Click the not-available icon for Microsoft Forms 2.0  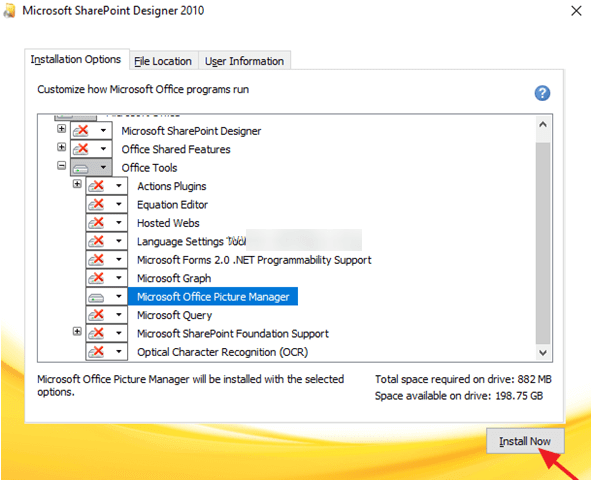(96, 259)
